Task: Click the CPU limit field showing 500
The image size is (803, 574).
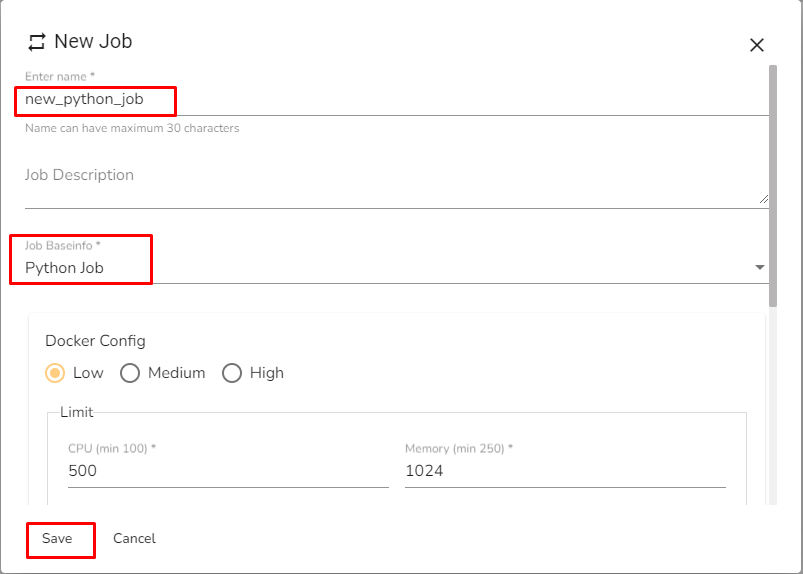Action: (228, 471)
